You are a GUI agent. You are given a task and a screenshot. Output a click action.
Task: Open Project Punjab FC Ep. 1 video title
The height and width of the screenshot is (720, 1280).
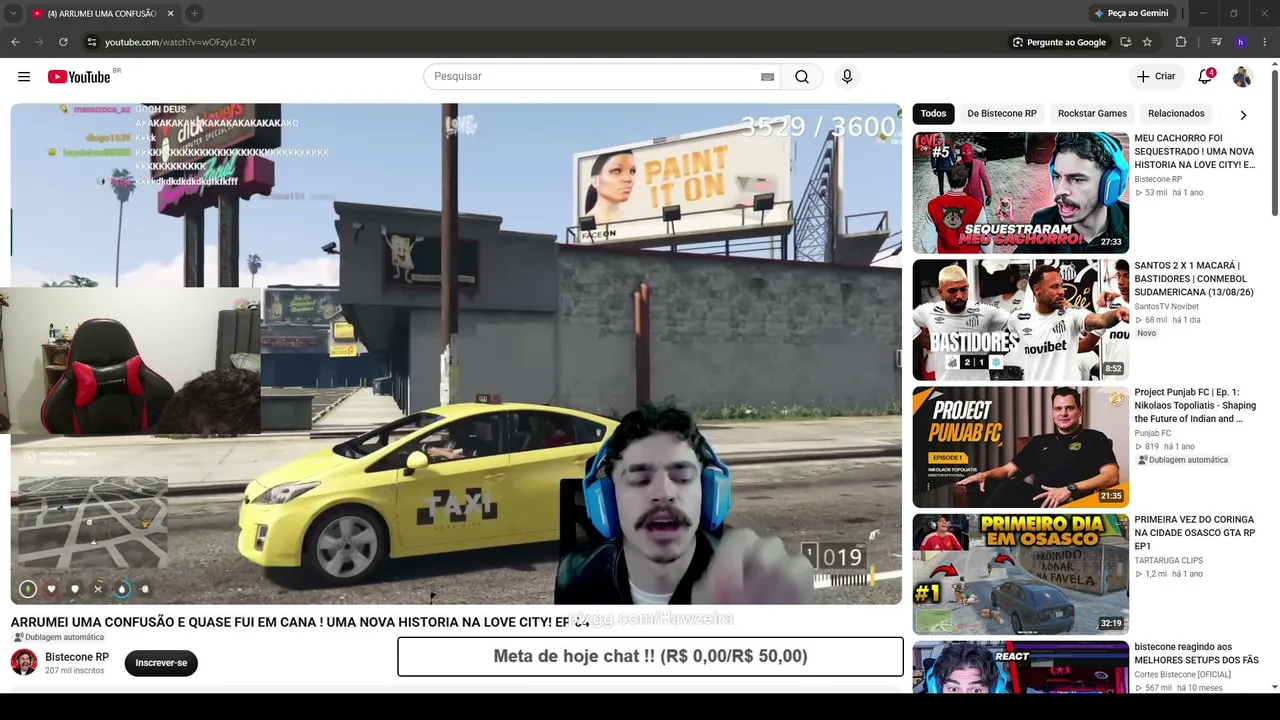point(1195,406)
